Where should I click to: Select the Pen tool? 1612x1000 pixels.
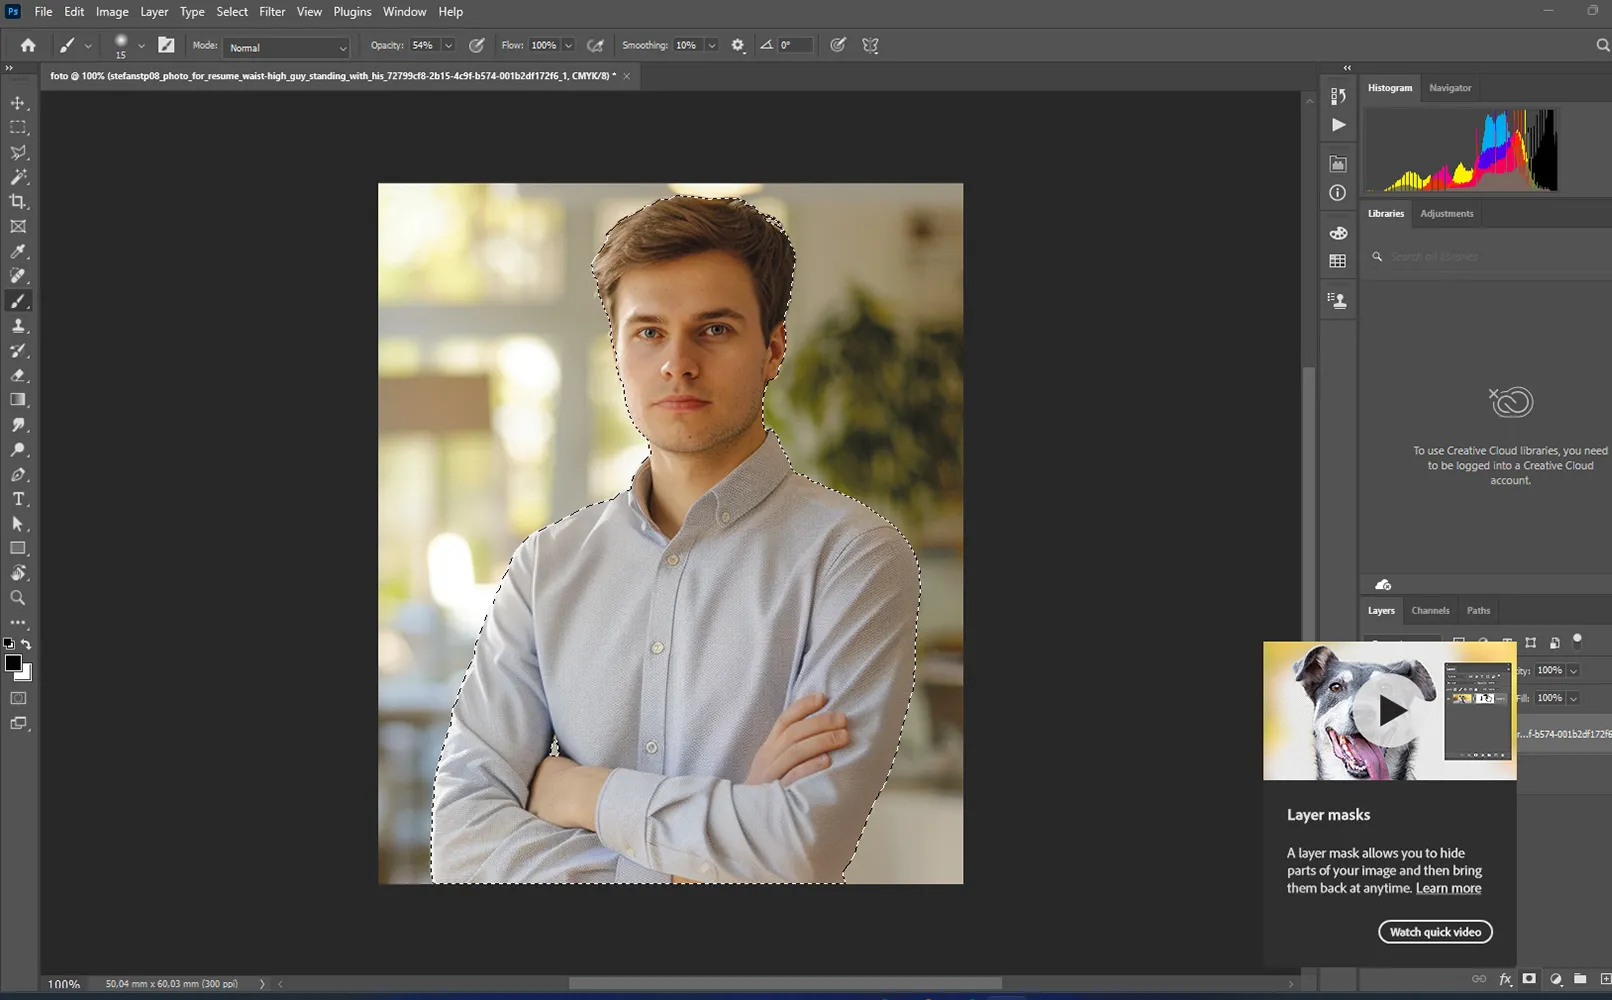click(18, 475)
